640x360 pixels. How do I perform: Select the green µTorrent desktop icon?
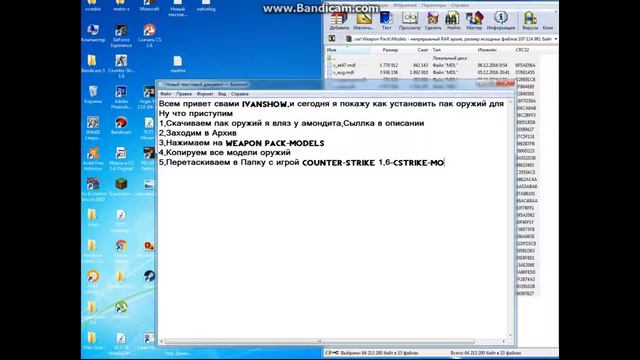pyautogui.click(x=121, y=309)
